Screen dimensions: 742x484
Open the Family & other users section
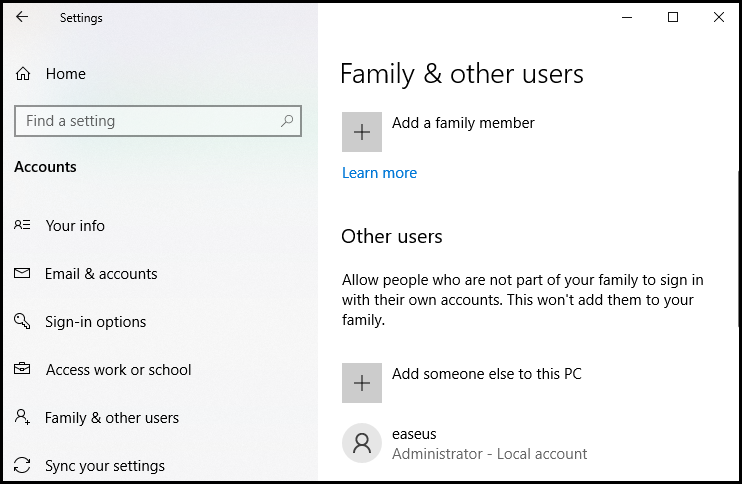pyautogui.click(x=112, y=418)
